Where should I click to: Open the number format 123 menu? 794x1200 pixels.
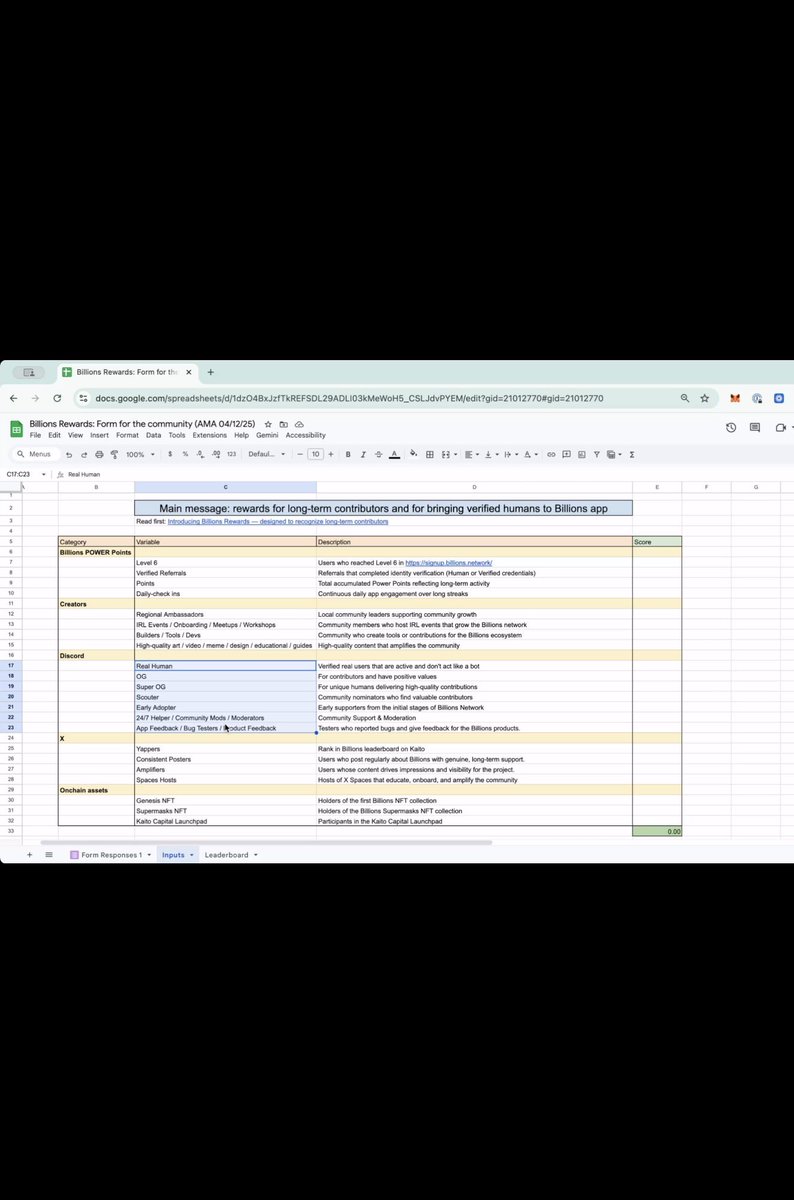pyautogui.click(x=231, y=454)
